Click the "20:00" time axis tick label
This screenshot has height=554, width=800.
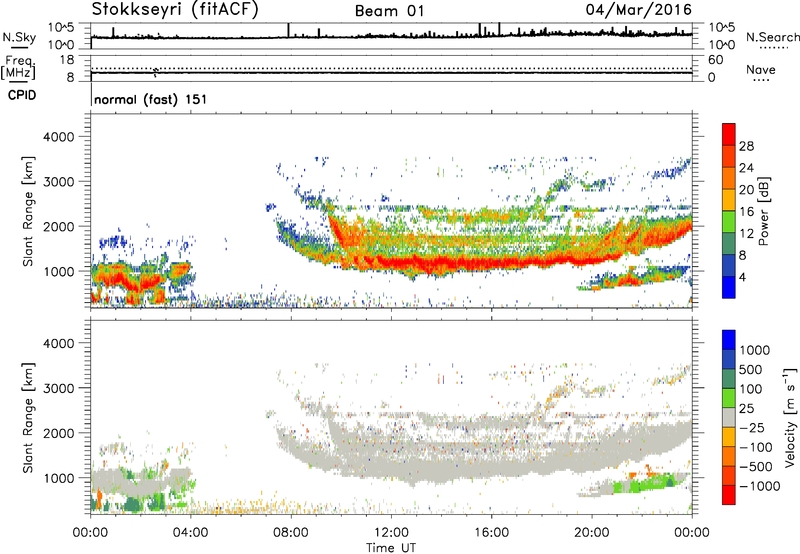click(x=592, y=533)
